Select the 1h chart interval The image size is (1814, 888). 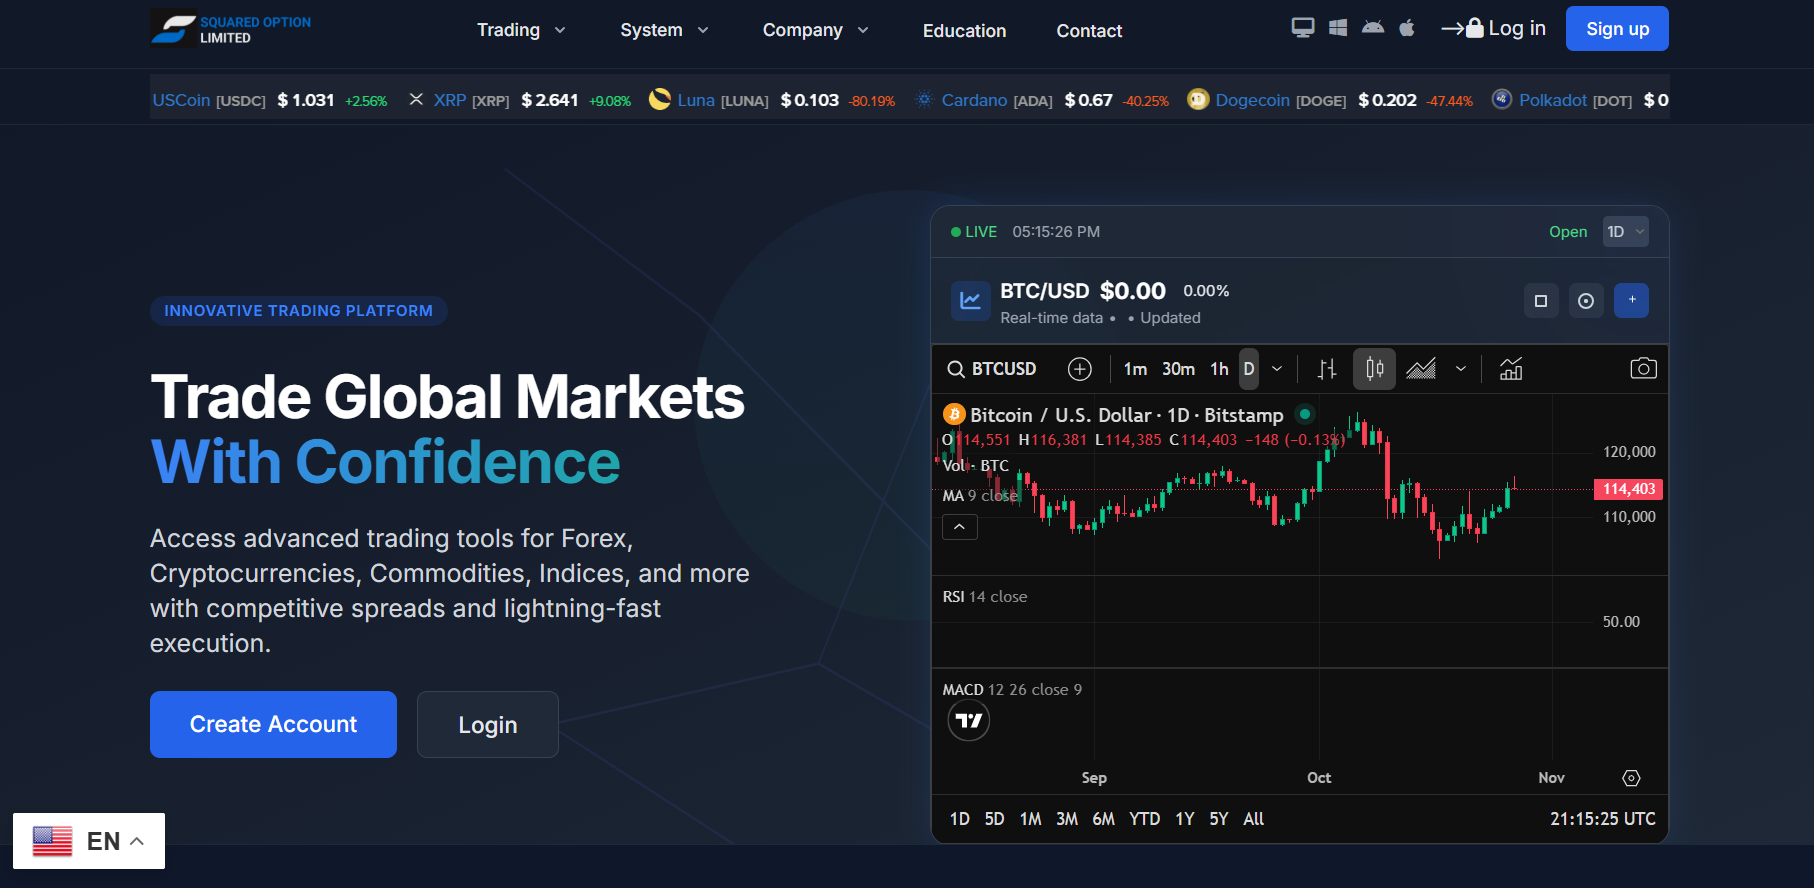(1219, 369)
